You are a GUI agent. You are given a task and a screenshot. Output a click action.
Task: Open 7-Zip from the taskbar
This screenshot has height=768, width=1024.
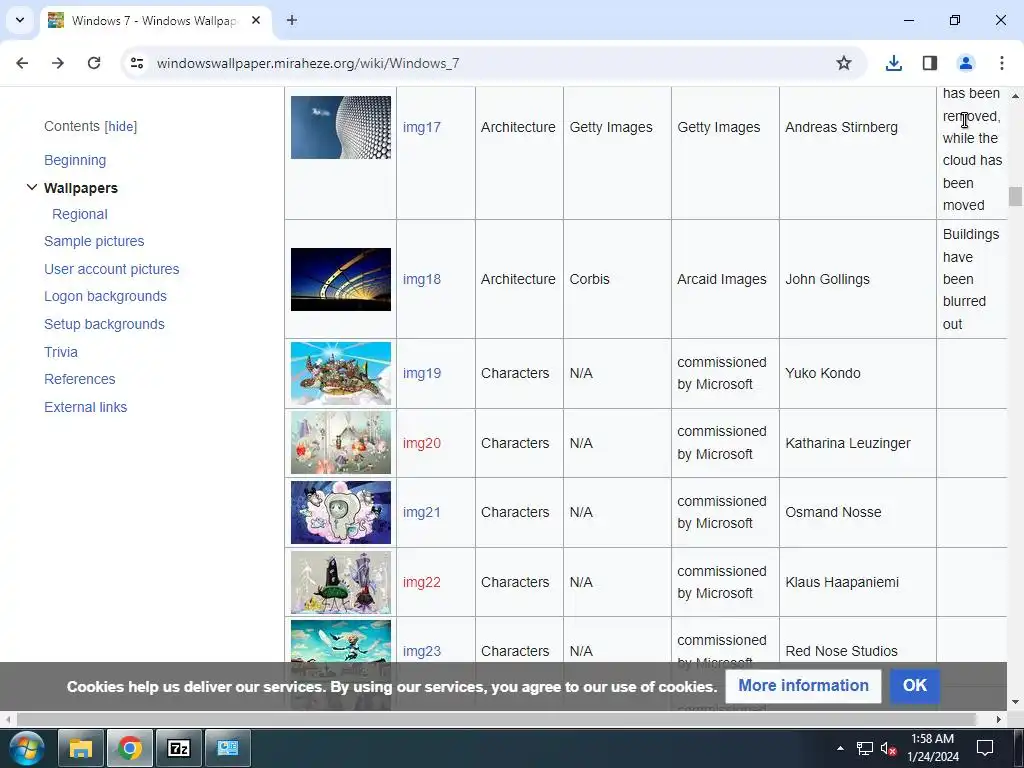tap(178, 748)
